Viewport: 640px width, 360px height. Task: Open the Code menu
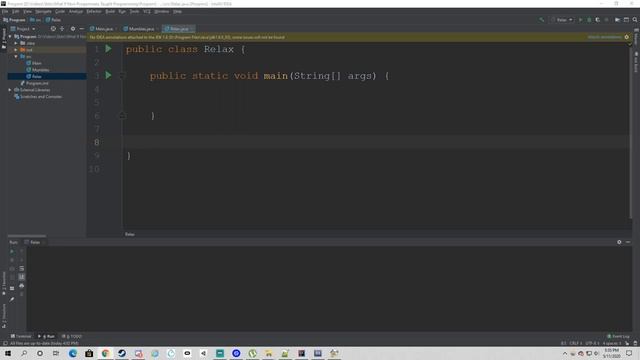click(60, 11)
